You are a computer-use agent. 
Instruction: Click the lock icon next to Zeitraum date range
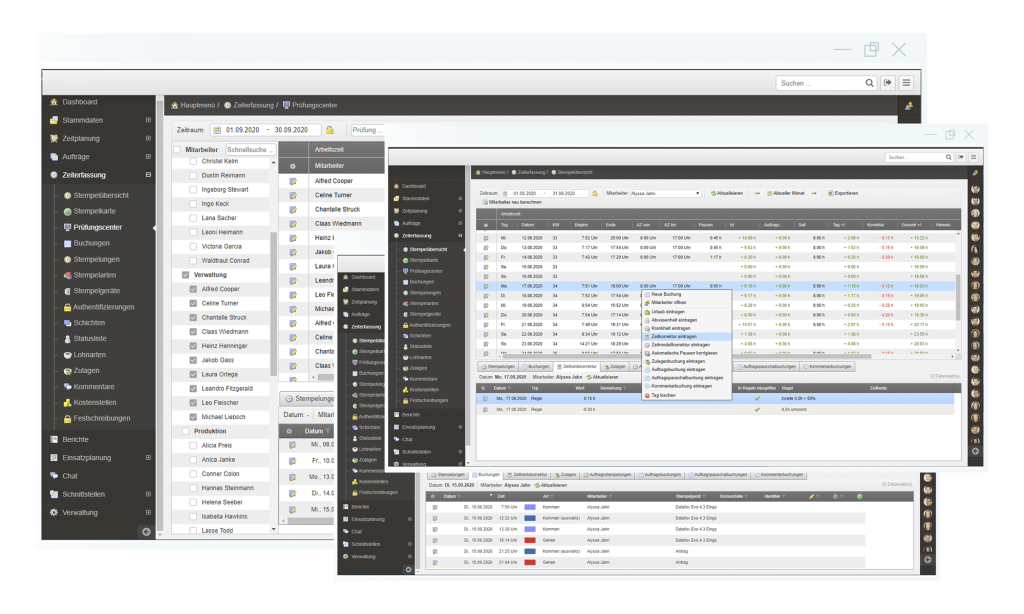tap(330, 130)
